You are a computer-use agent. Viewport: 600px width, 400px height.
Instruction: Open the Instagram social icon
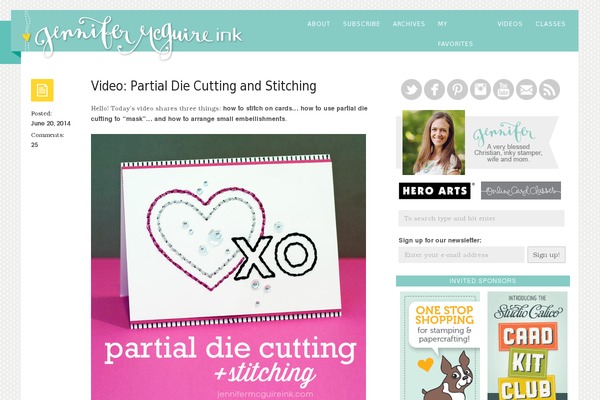pyautogui.click(x=480, y=90)
